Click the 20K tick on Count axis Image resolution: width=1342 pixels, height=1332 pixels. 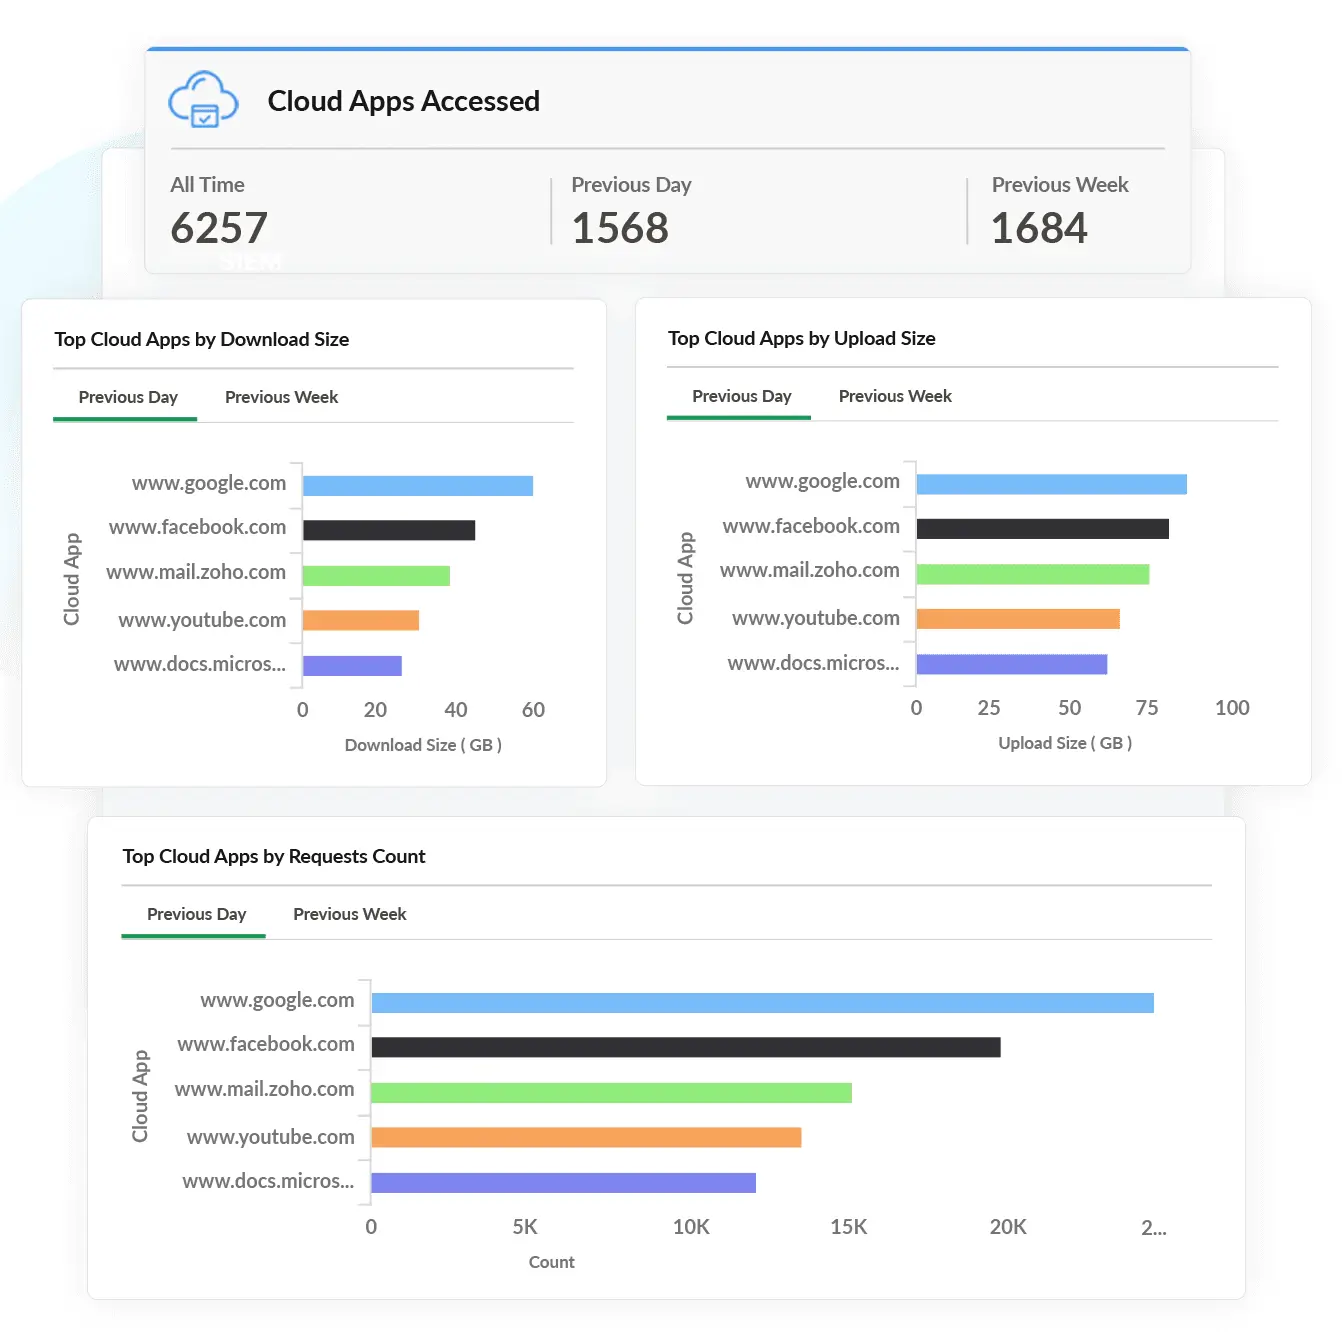[x=1008, y=1227]
